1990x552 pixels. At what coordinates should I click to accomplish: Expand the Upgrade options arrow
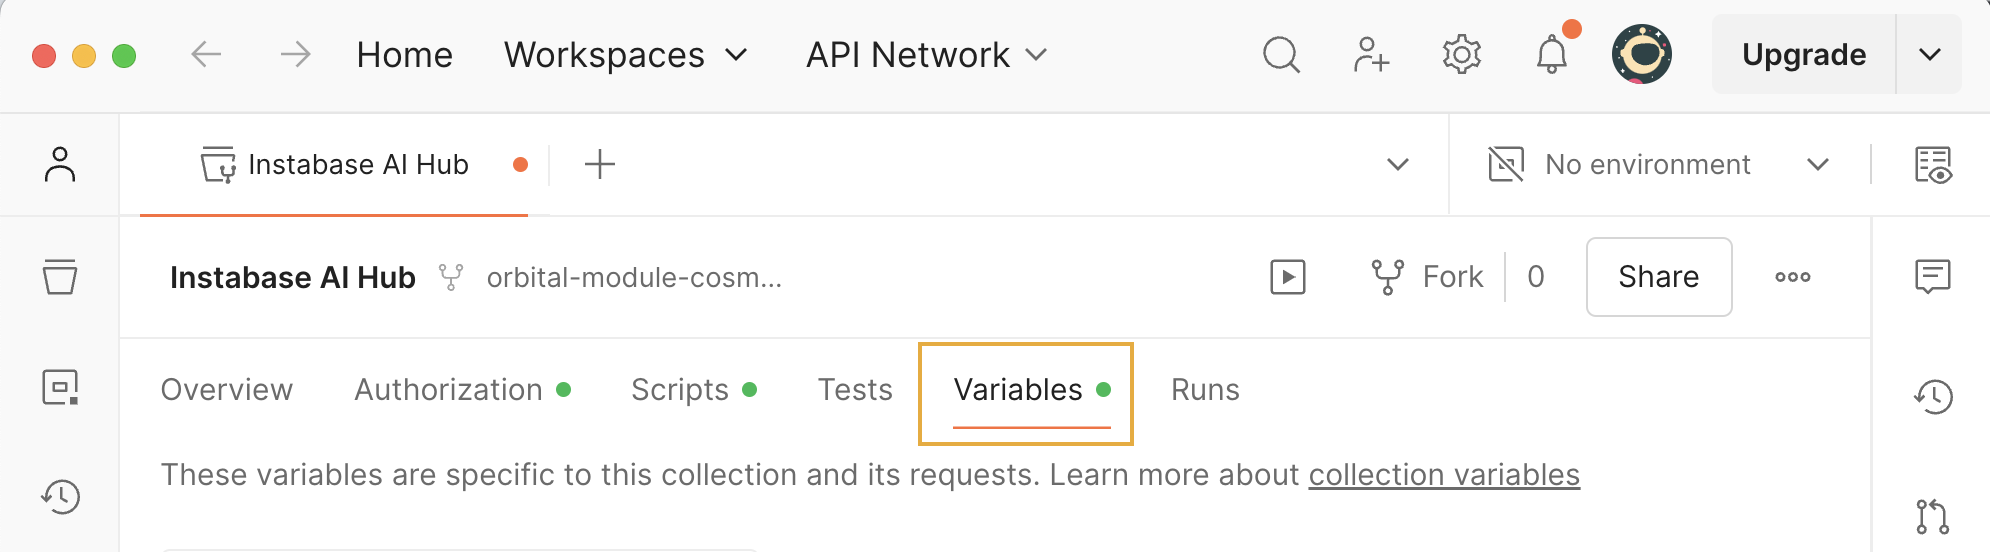click(x=1930, y=55)
